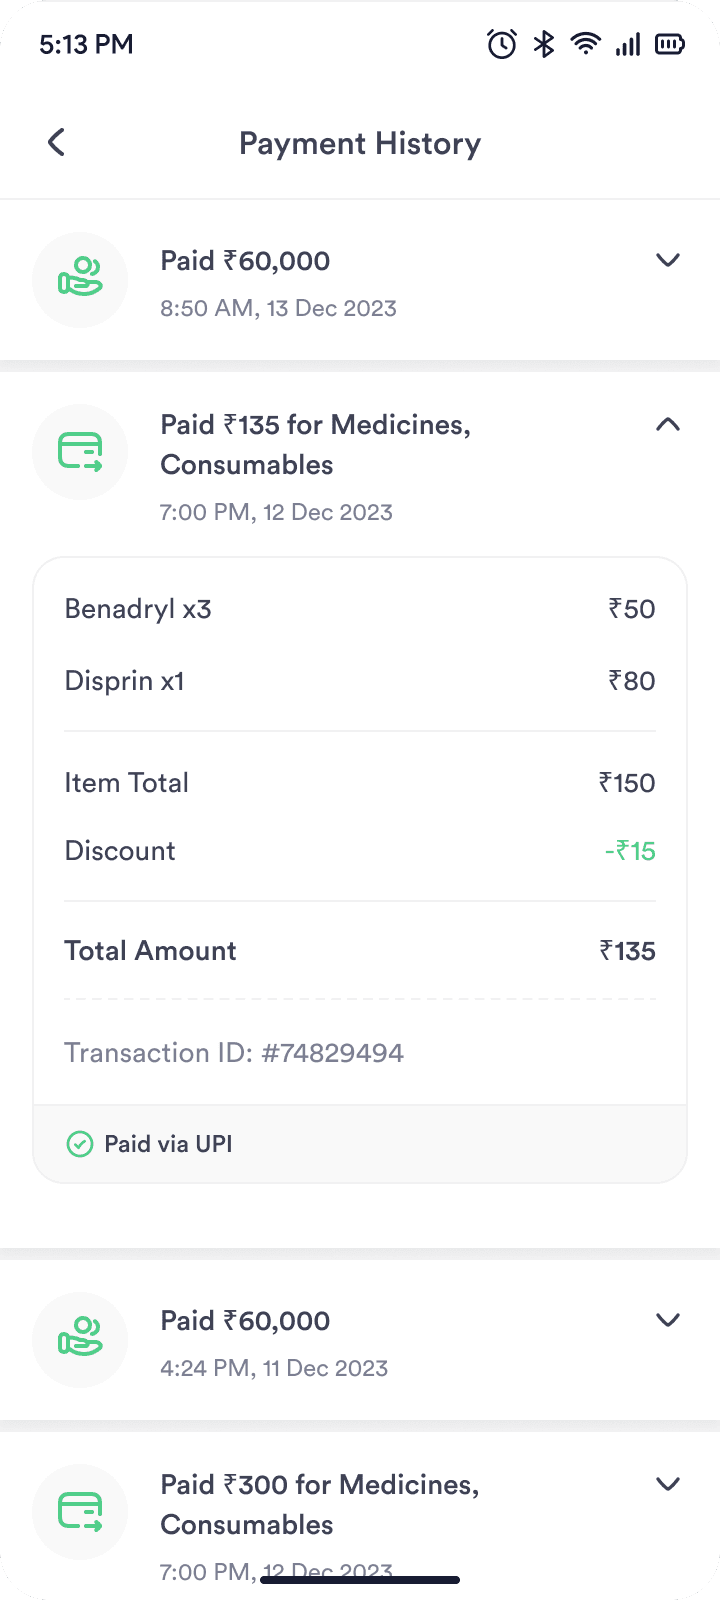Tap the Bluetooth status bar icon

pos(544,44)
